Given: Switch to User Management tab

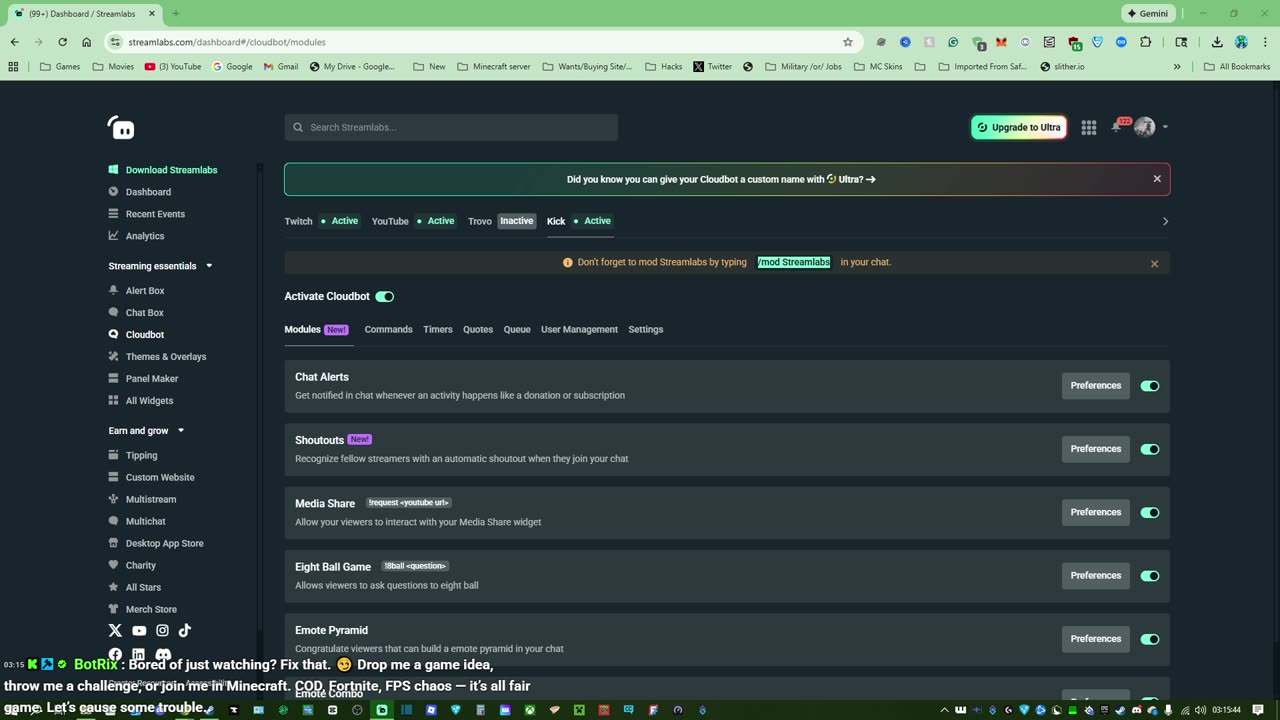Looking at the screenshot, I should [579, 330].
